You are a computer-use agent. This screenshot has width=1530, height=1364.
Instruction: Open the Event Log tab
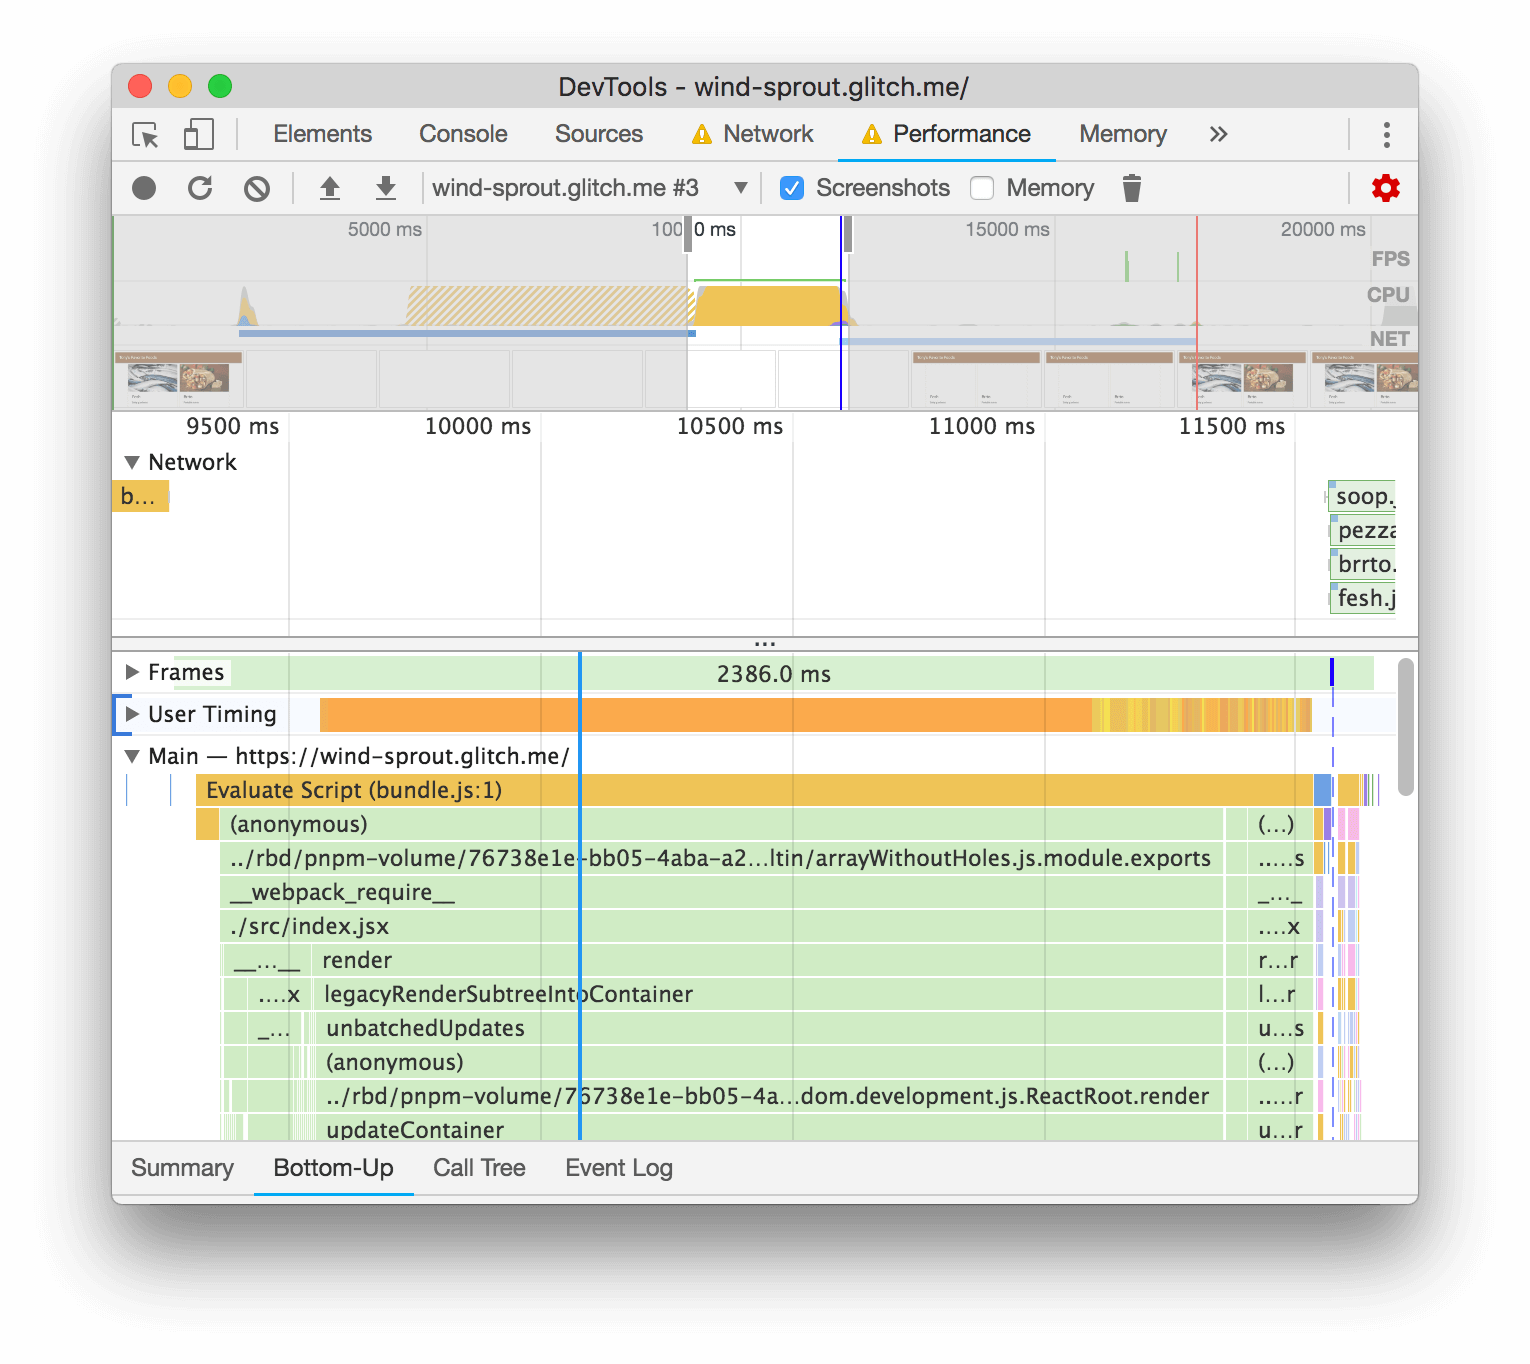click(x=618, y=1167)
